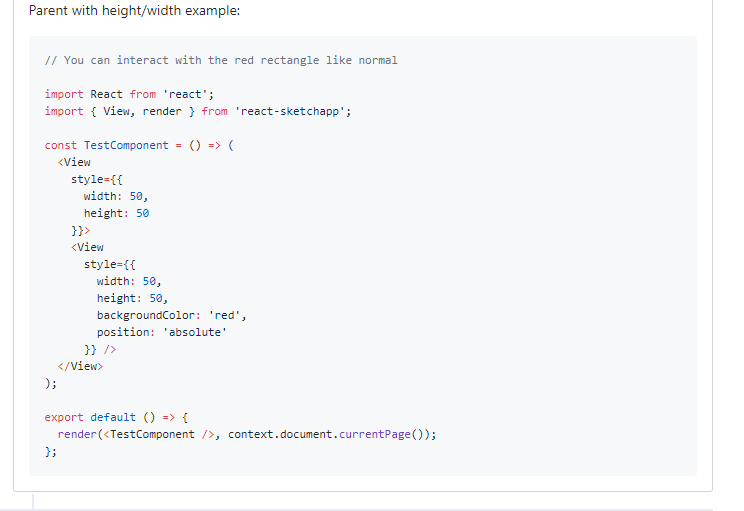Viewport: 744px width, 511px height.
Task: Click the outer View 'width: 50,' line
Action: (x=116, y=196)
